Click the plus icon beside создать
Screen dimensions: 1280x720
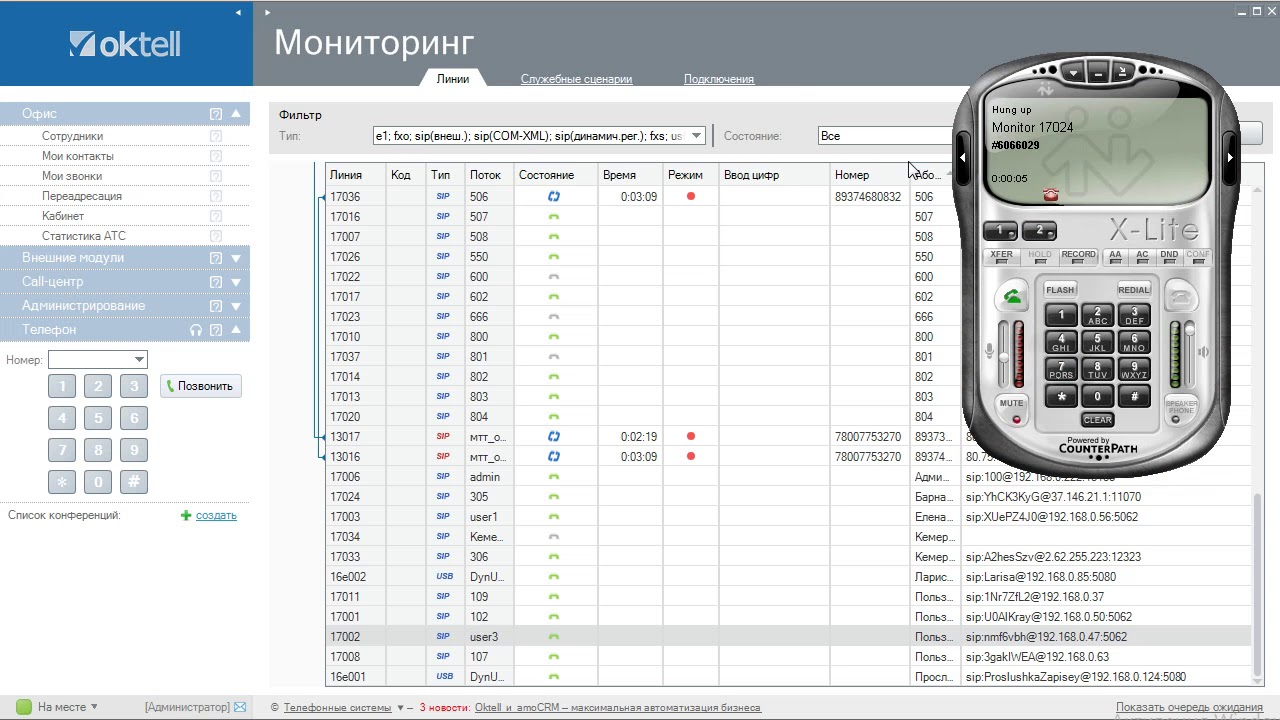(186, 516)
